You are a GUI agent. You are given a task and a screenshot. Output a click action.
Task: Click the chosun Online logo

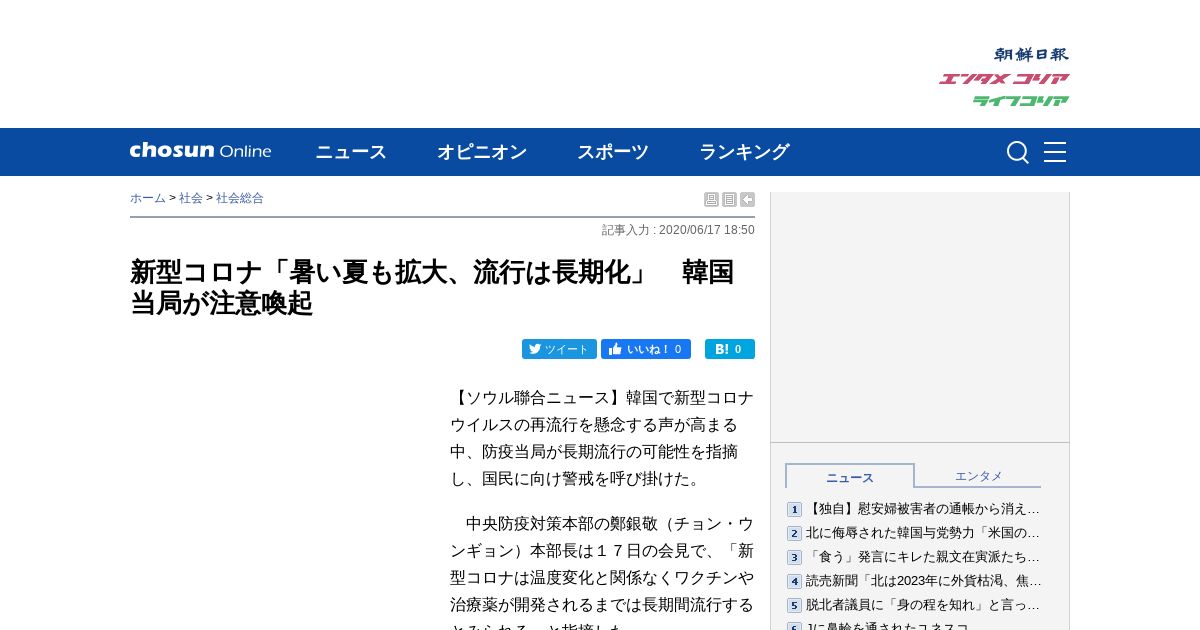tap(200, 151)
